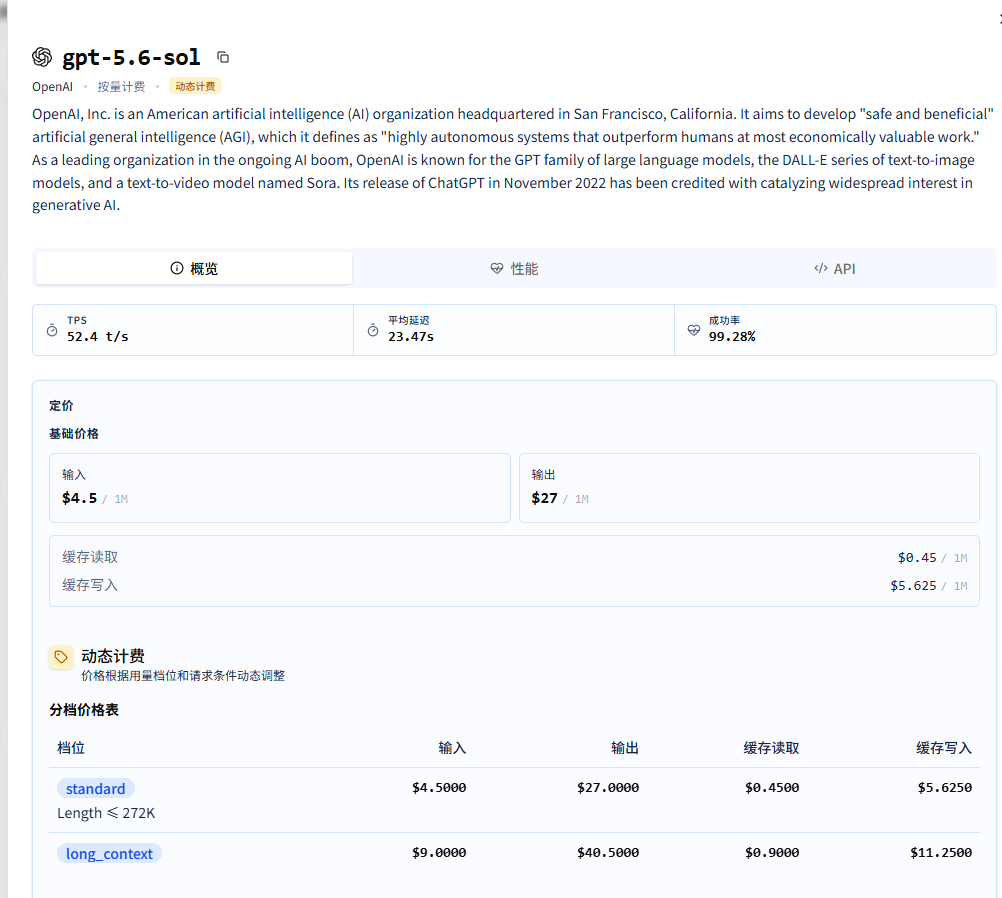Click the price tag icon beside 动态计费
This screenshot has width=1002, height=898.
point(61,657)
